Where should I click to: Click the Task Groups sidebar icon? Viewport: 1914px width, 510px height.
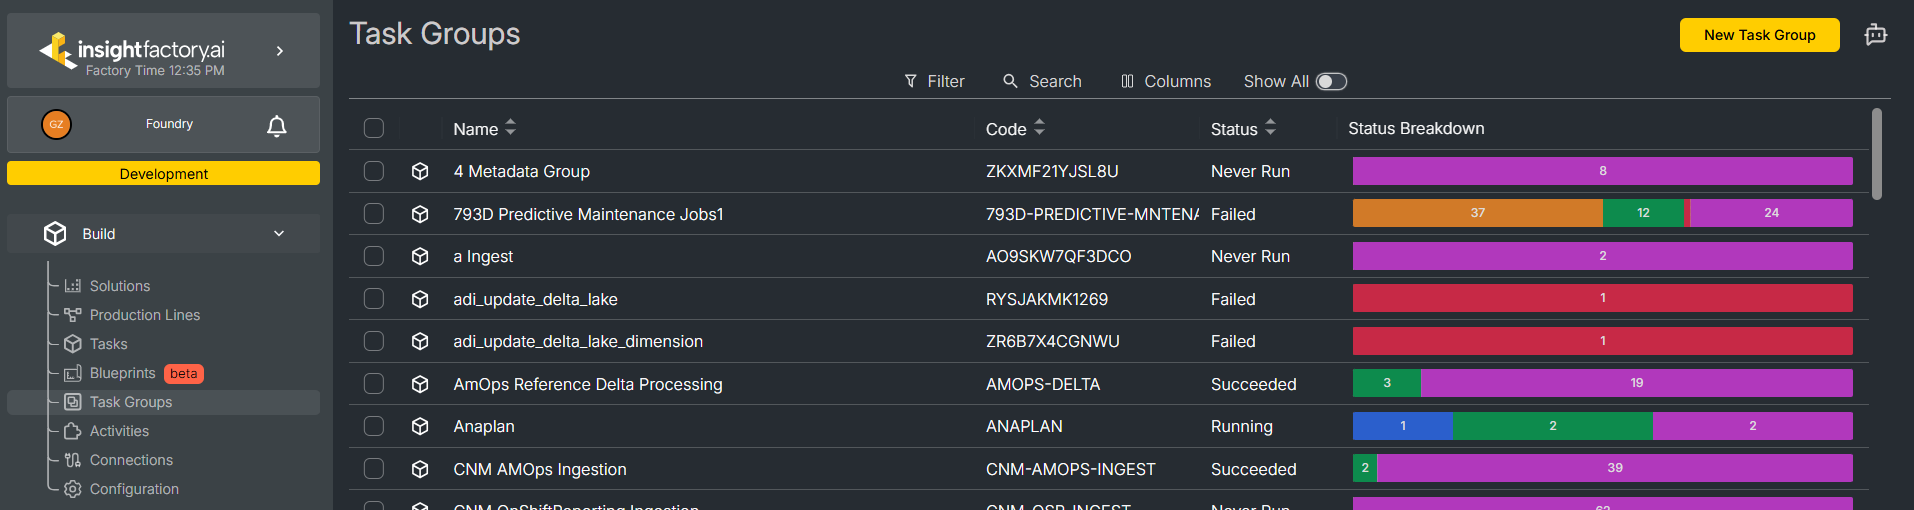tap(73, 402)
